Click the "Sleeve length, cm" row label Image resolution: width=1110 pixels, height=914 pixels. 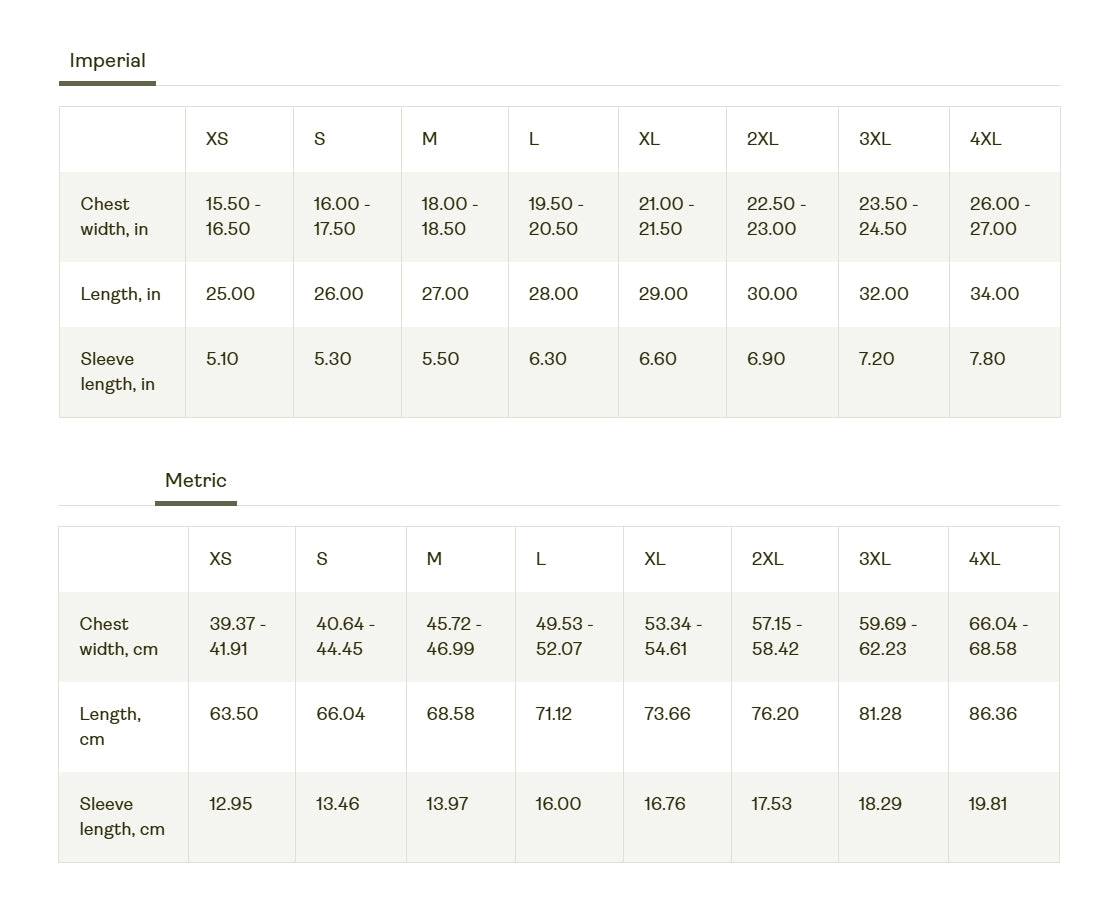[122, 816]
